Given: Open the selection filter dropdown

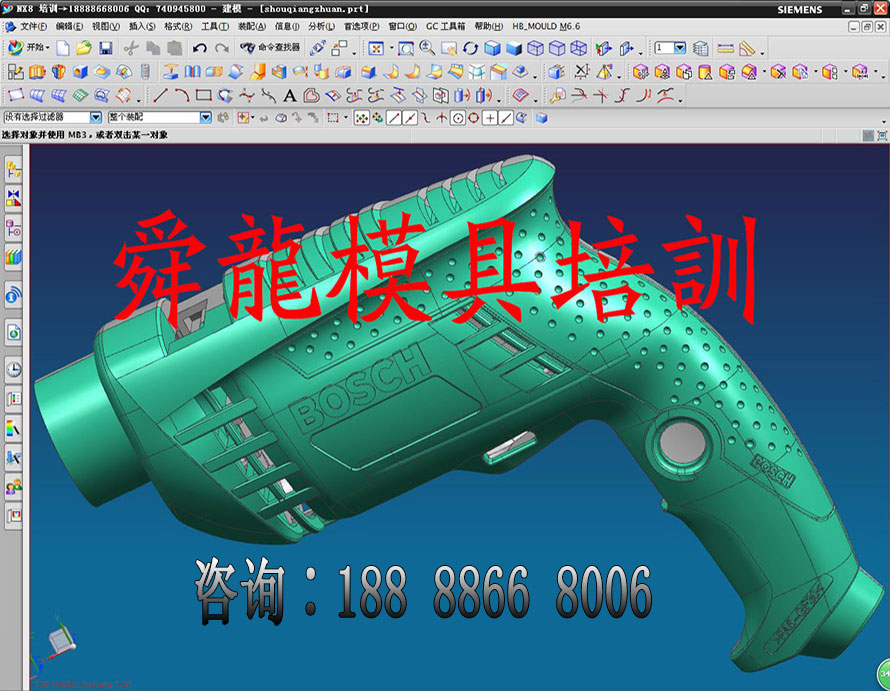Looking at the screenshot, I should pyautogui.click(x=96, y=117).
